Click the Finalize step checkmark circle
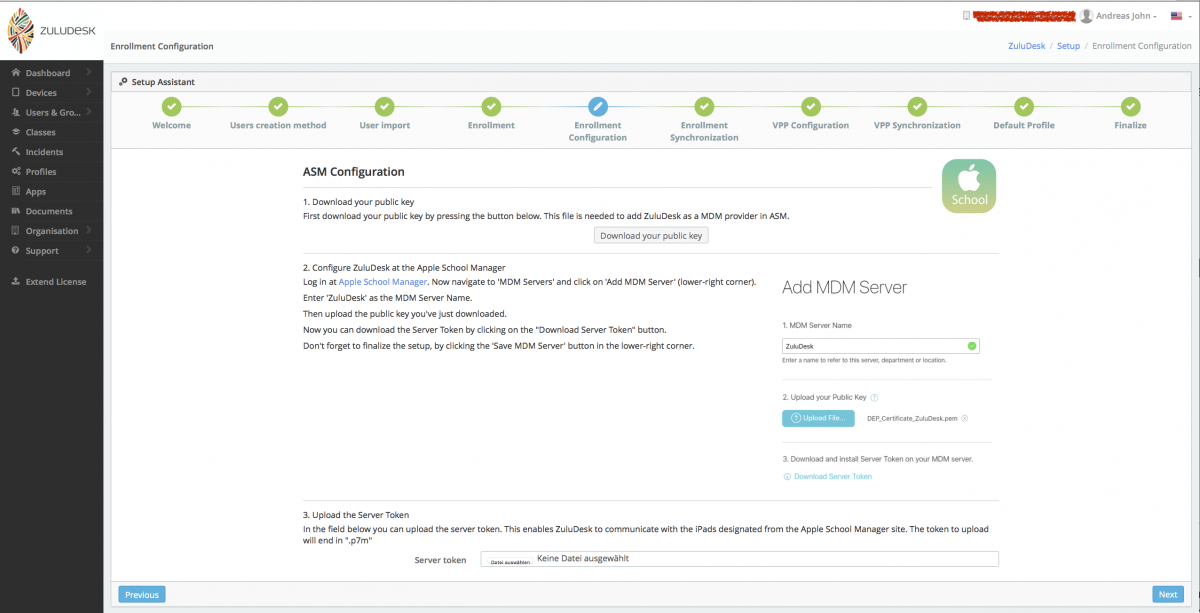The width and height of the screenshot is (1200, 613). [x=1130, y=106]
